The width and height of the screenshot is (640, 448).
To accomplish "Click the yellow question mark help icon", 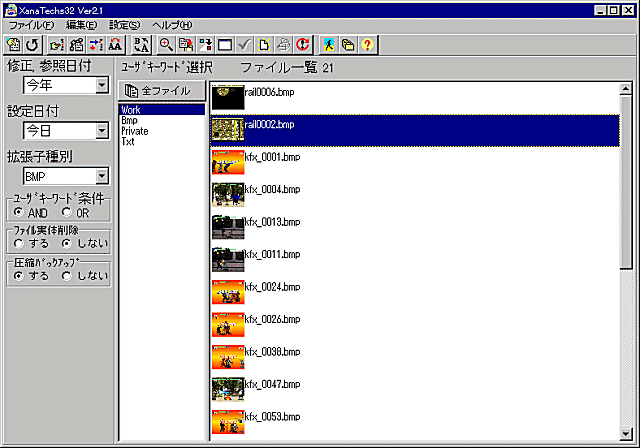I will [367, 44].
